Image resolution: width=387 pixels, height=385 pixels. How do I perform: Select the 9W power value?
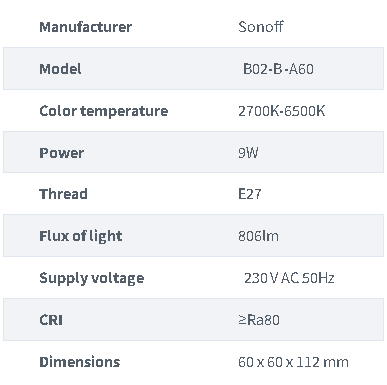click(248, 153)
